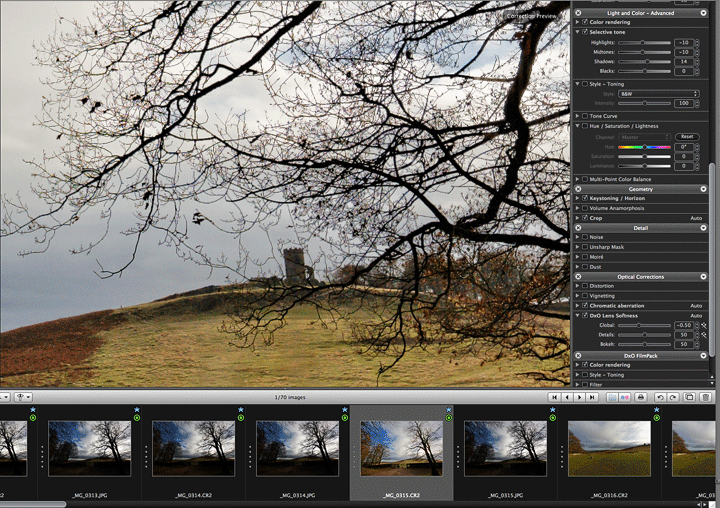Open the Geometry palette round arrow menu
Viewport: 720px width, 508px height.
(x=703, y=189)
